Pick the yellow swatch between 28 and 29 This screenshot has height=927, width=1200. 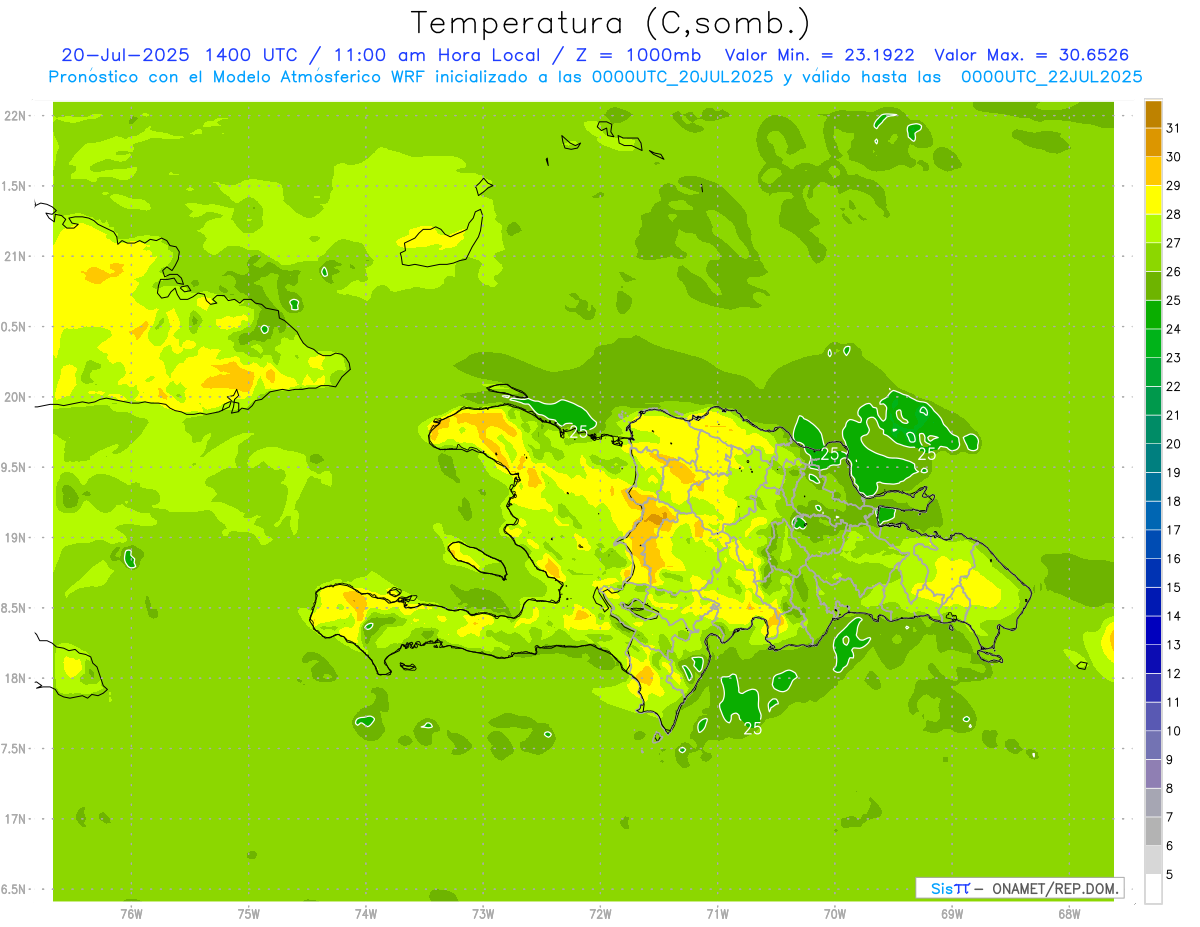1153,200
